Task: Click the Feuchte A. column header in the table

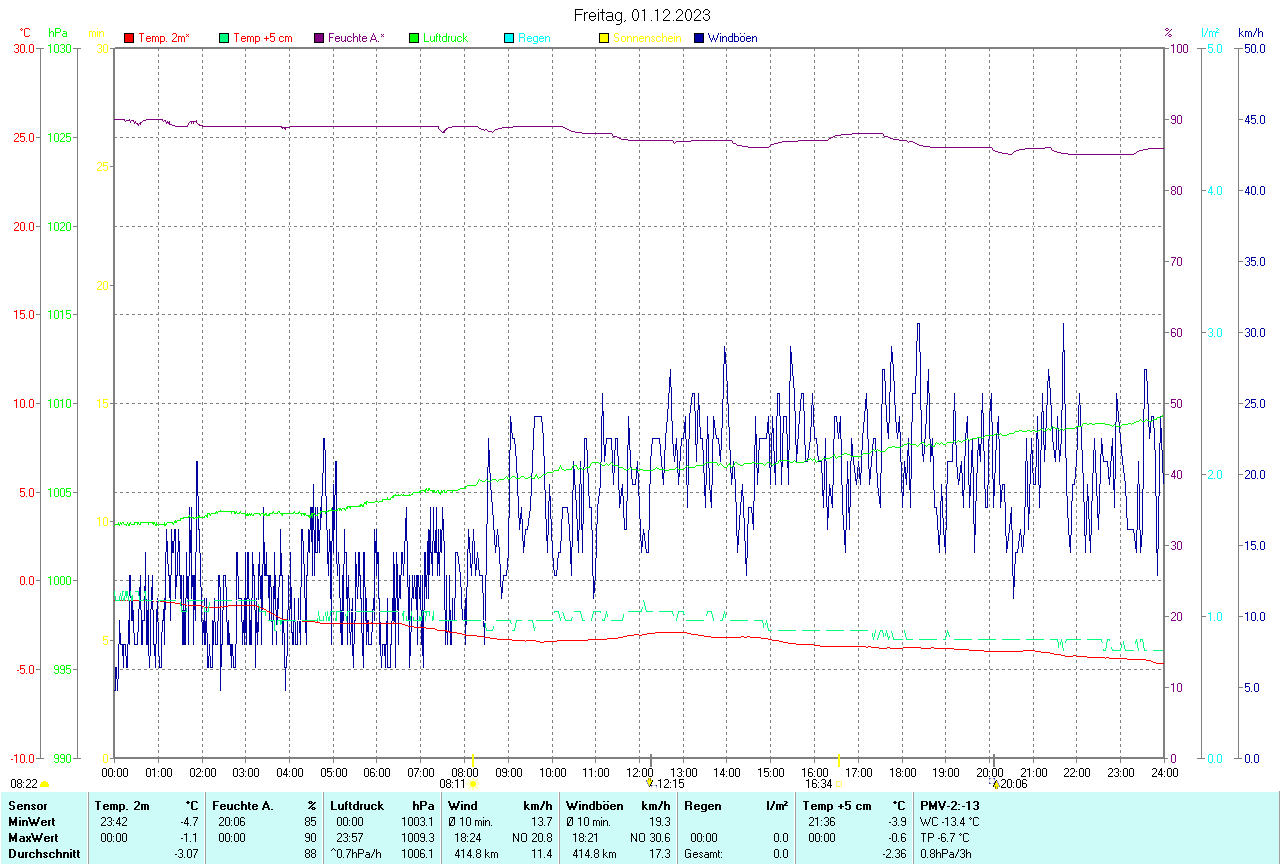Action: pos(241,806)
